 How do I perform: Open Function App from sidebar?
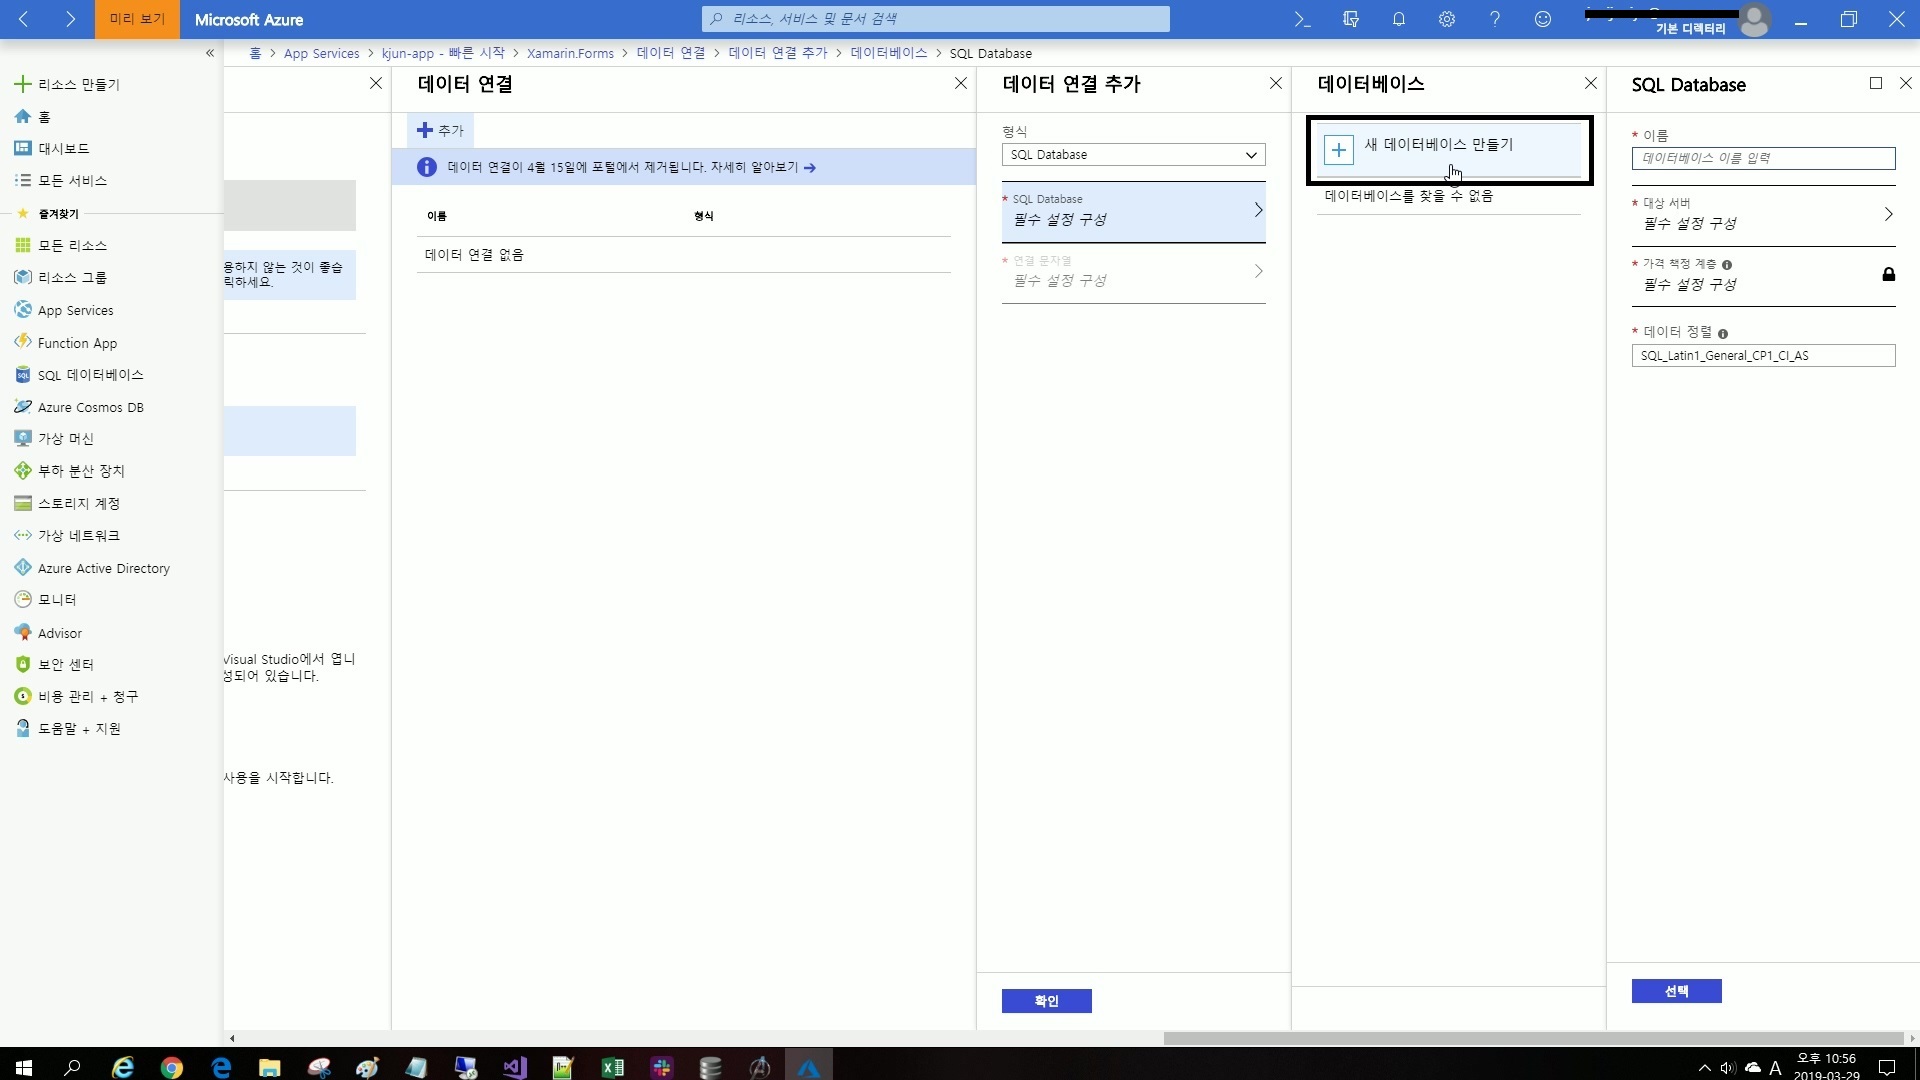77,343
